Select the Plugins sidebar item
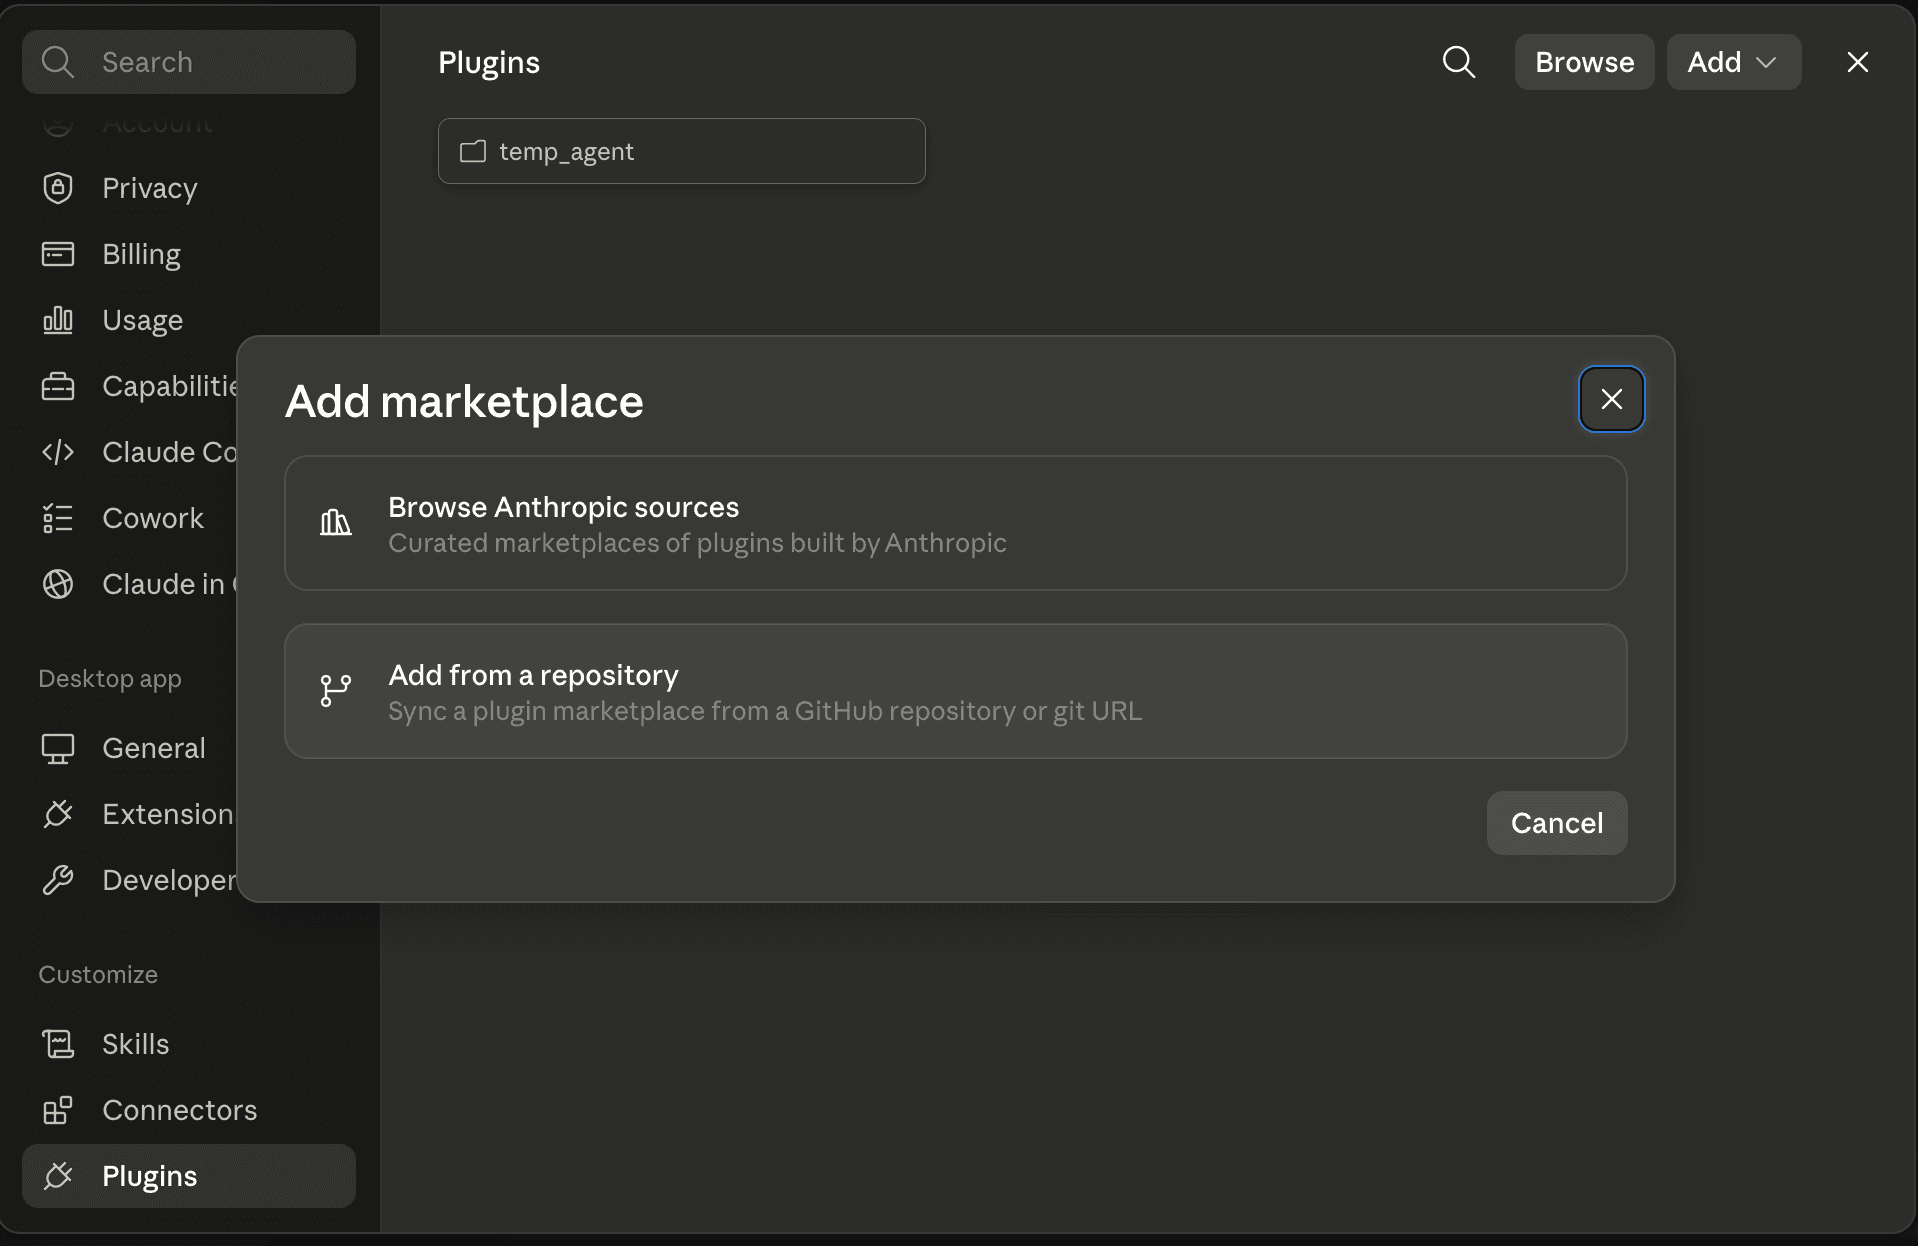Viewport: 1918px width, 1246px height. 189,1176
